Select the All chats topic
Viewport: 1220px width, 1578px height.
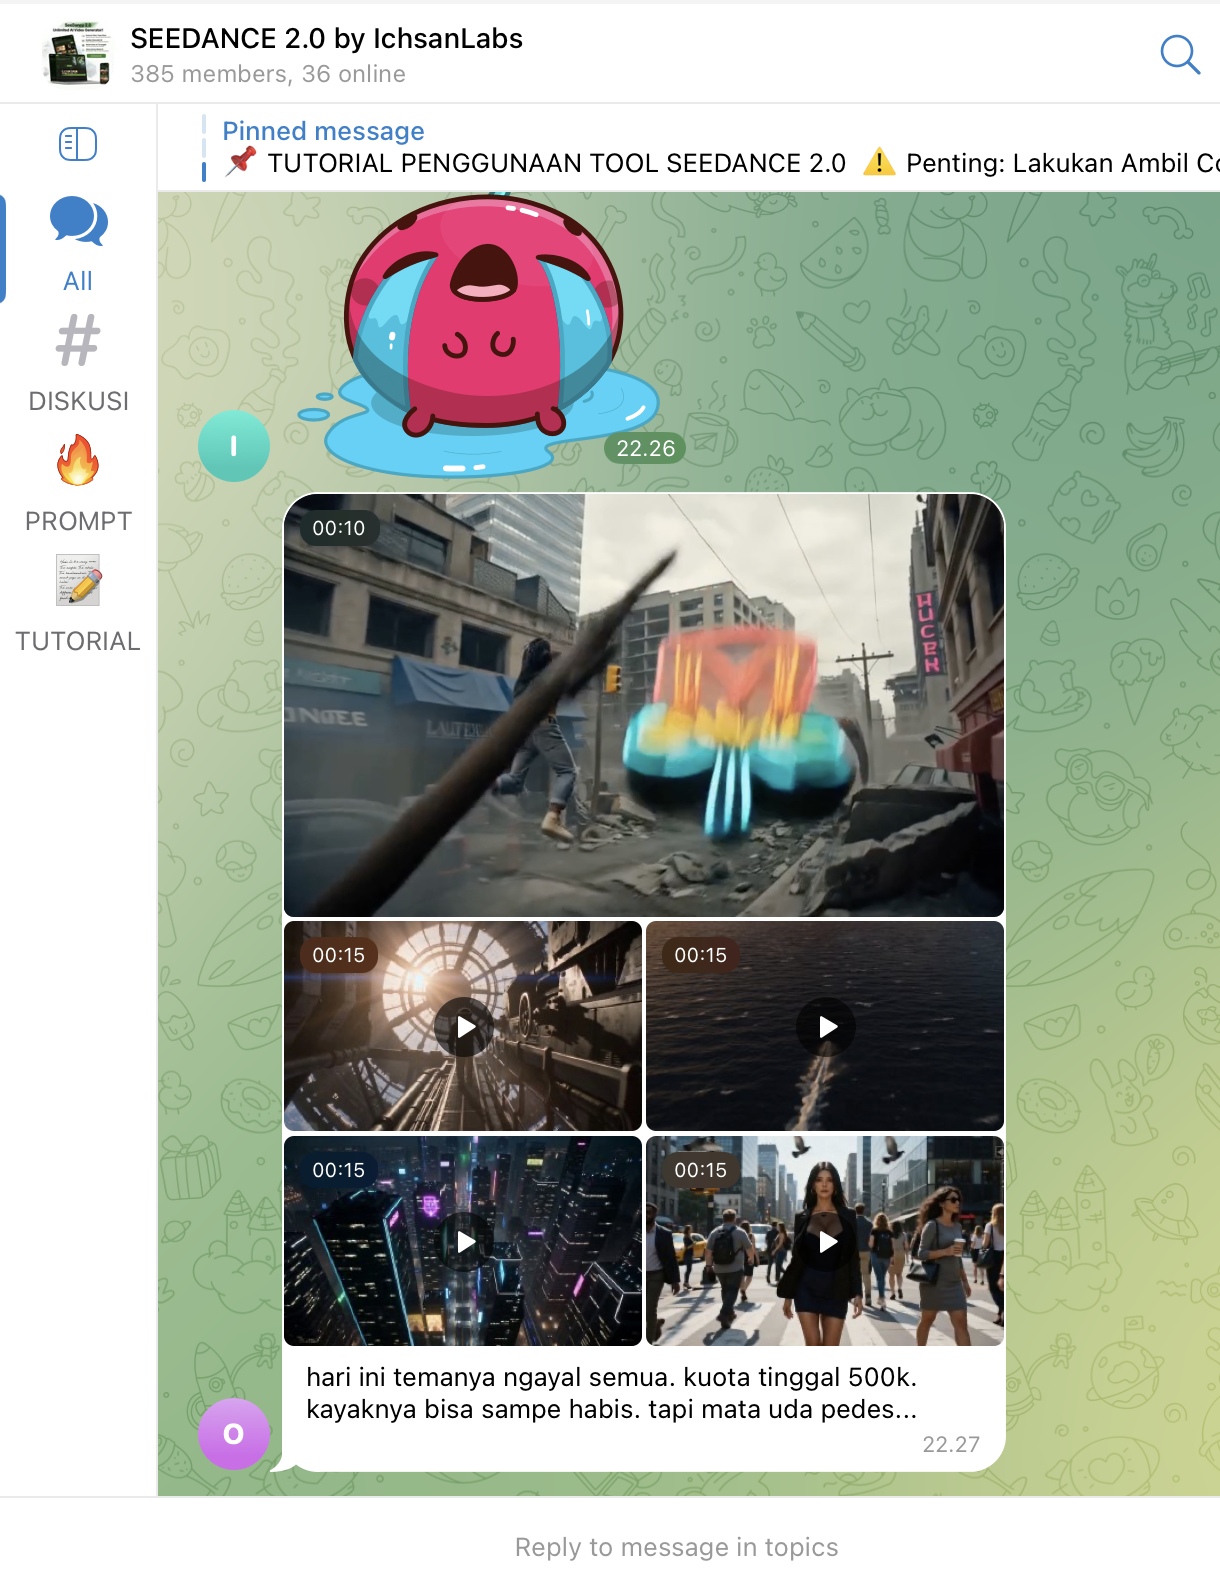(x=78, y=244)
